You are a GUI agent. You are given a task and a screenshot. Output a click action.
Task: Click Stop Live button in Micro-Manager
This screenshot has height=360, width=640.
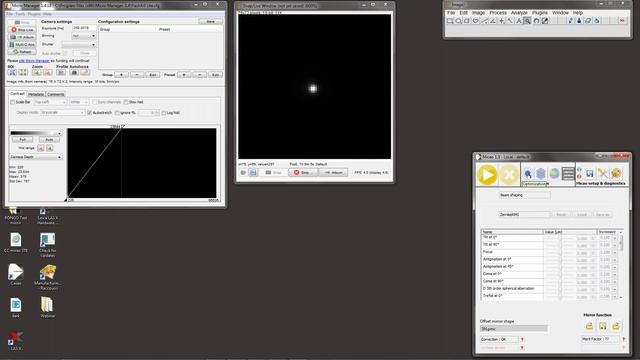point(22,30)
